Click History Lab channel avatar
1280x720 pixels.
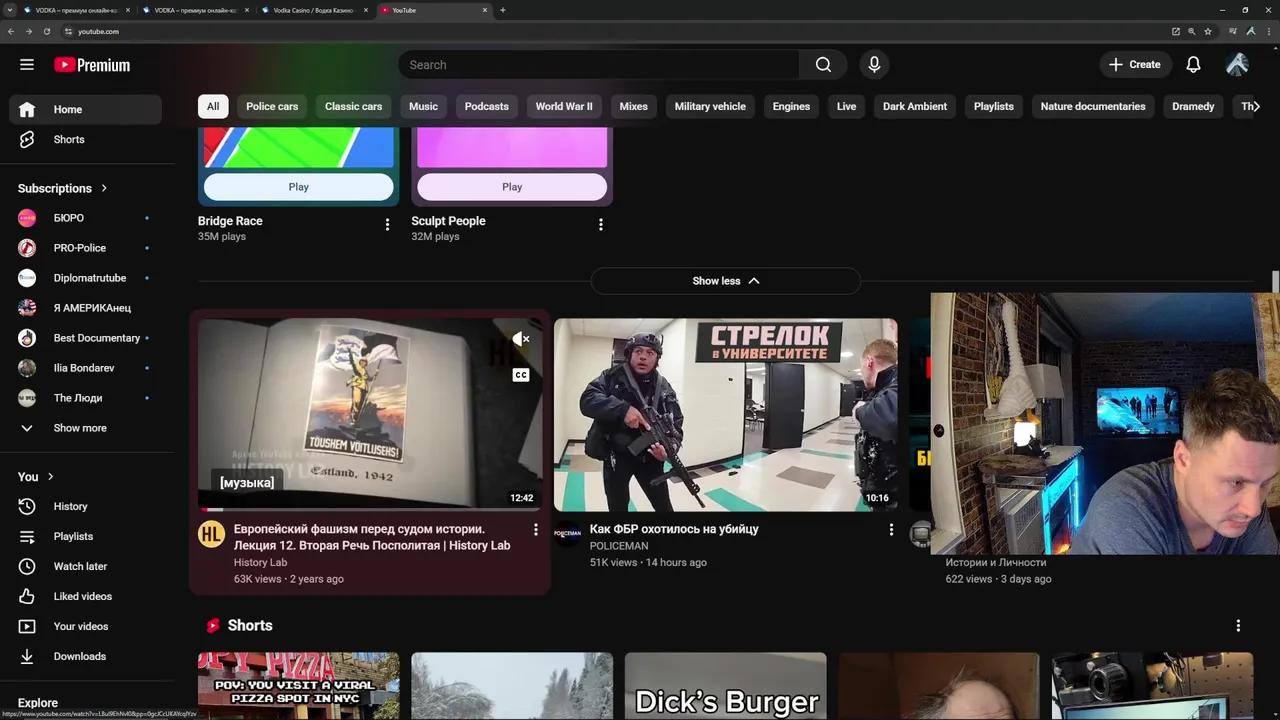pyautogui.click(x=211, y=534)
